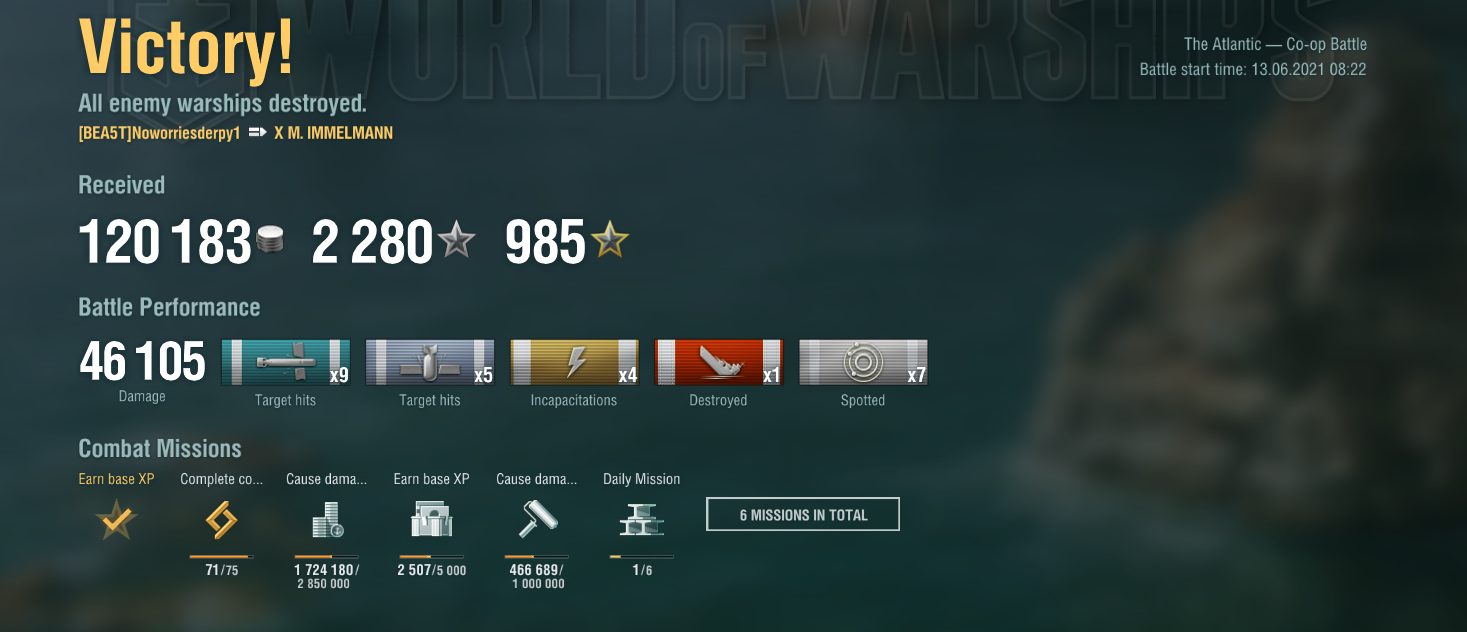Open the Earn base XP star mission icon

click(x=117, y=520)
